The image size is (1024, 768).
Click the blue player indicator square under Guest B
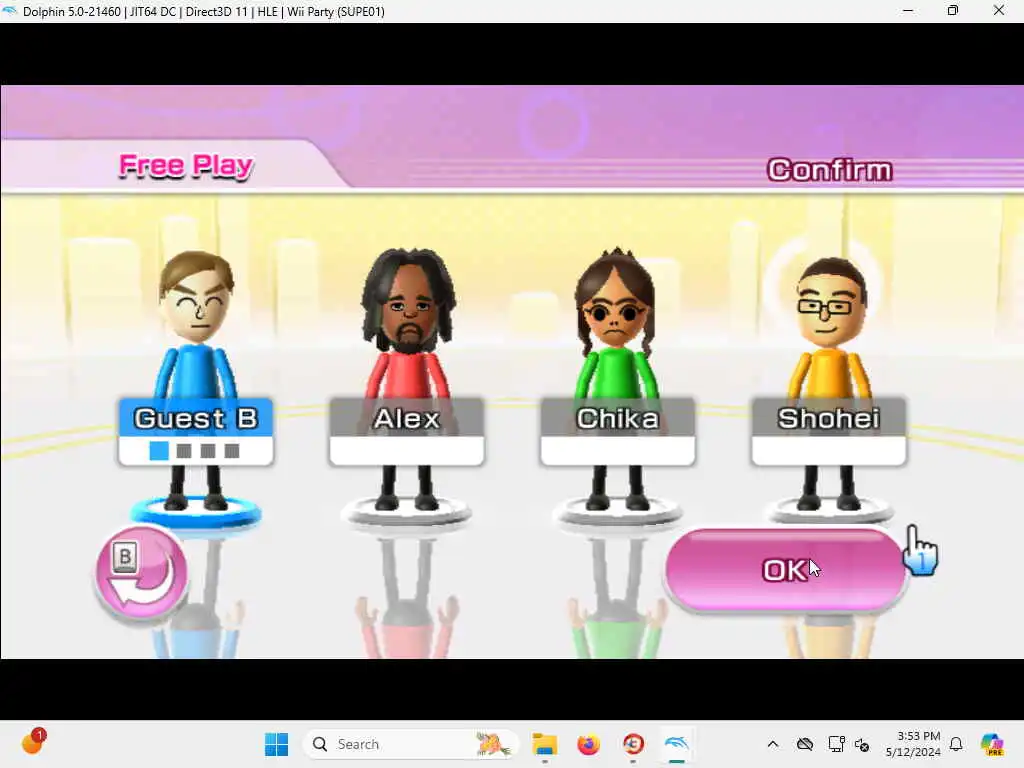(159, 451)
